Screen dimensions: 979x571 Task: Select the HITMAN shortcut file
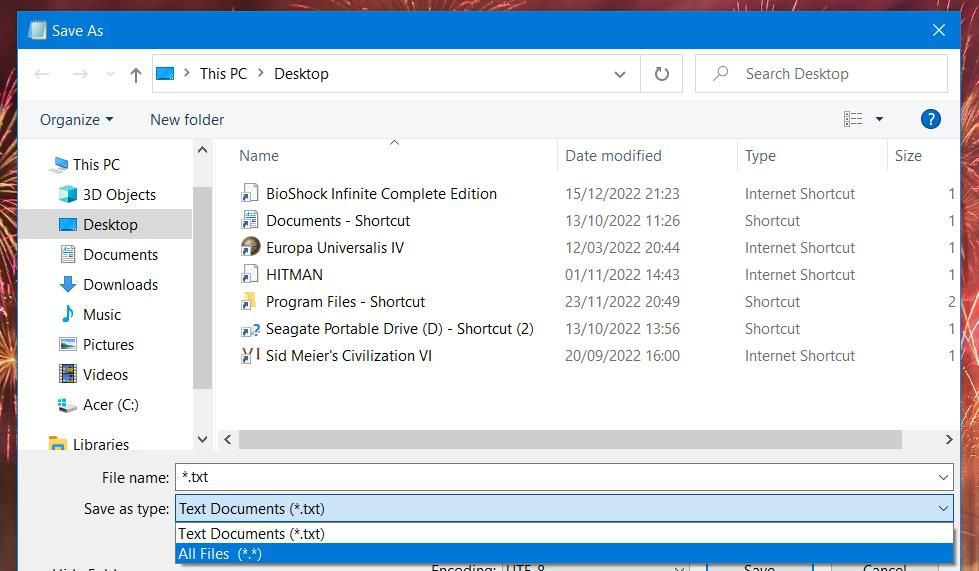[294, 275]
